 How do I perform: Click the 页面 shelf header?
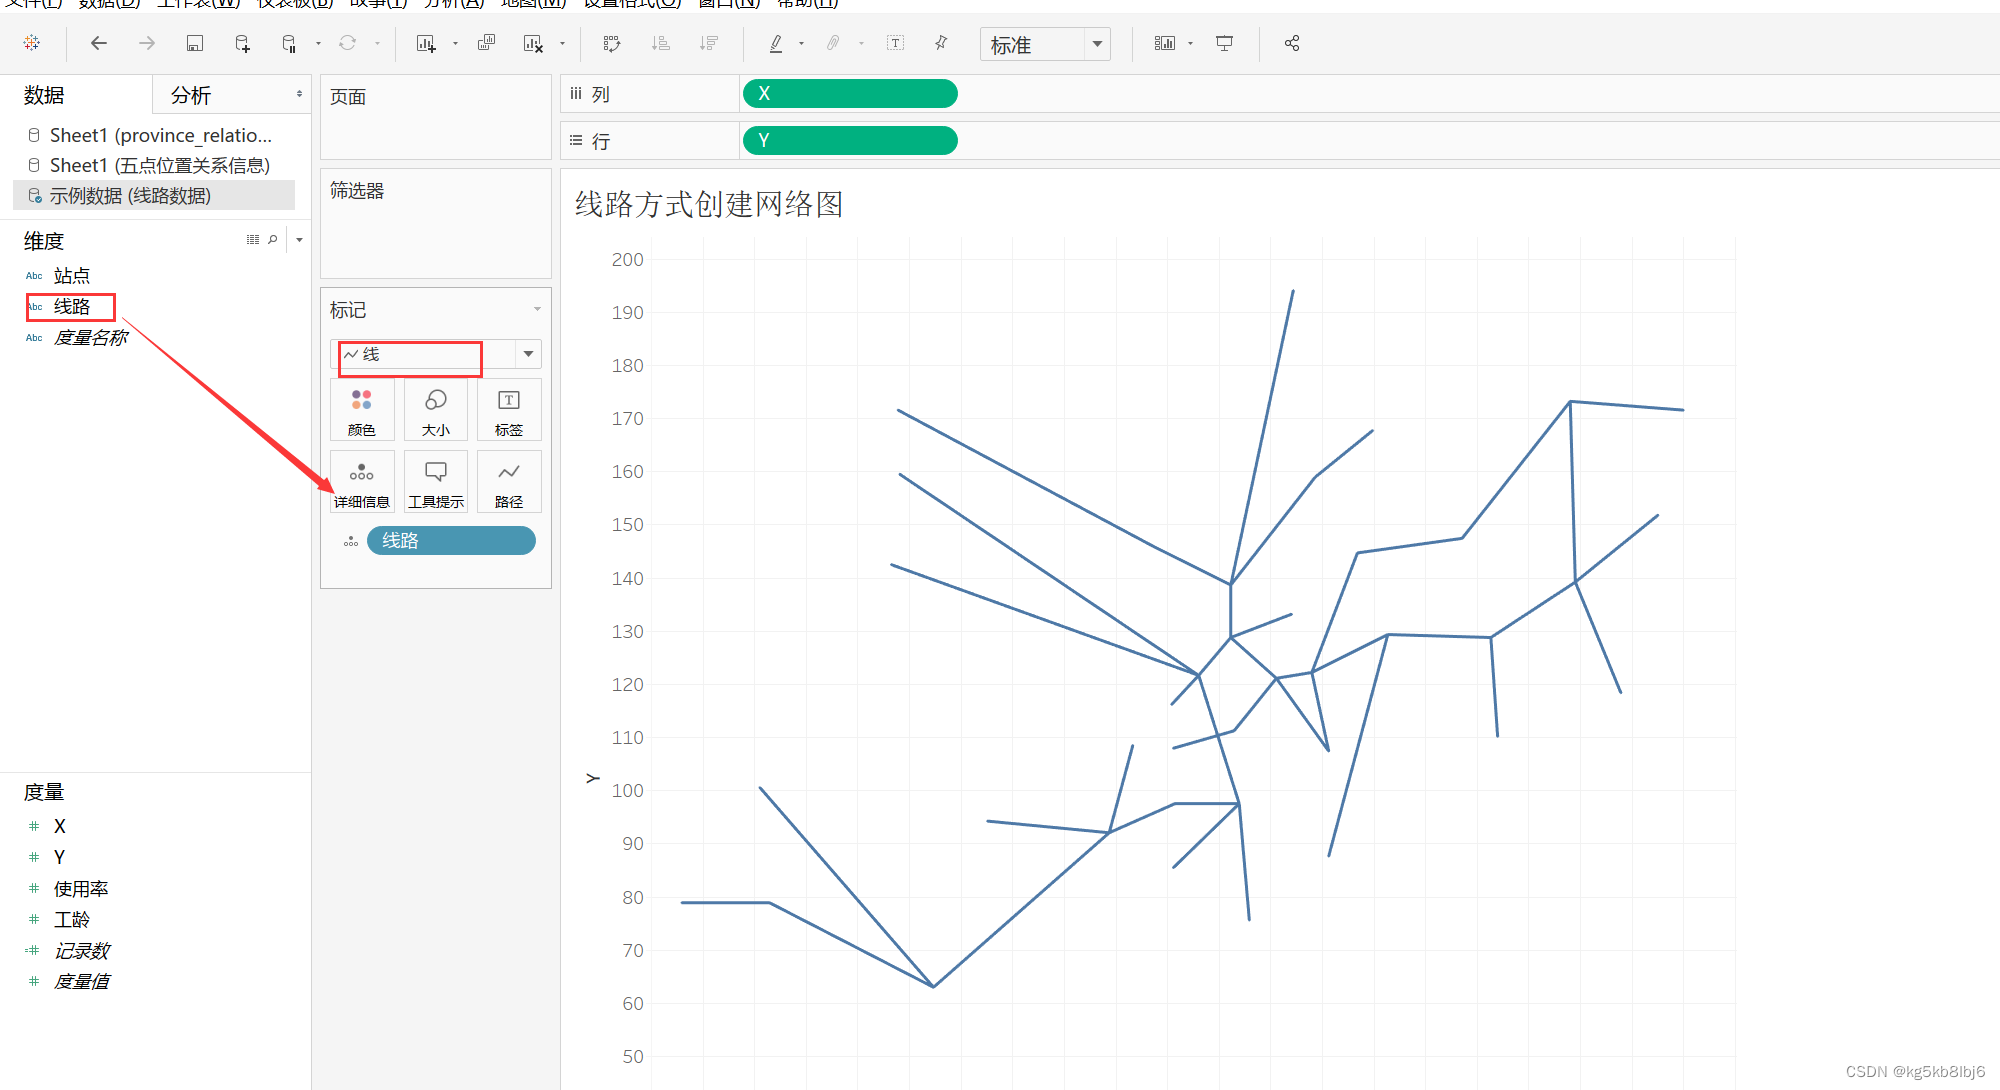coord(348,97)
